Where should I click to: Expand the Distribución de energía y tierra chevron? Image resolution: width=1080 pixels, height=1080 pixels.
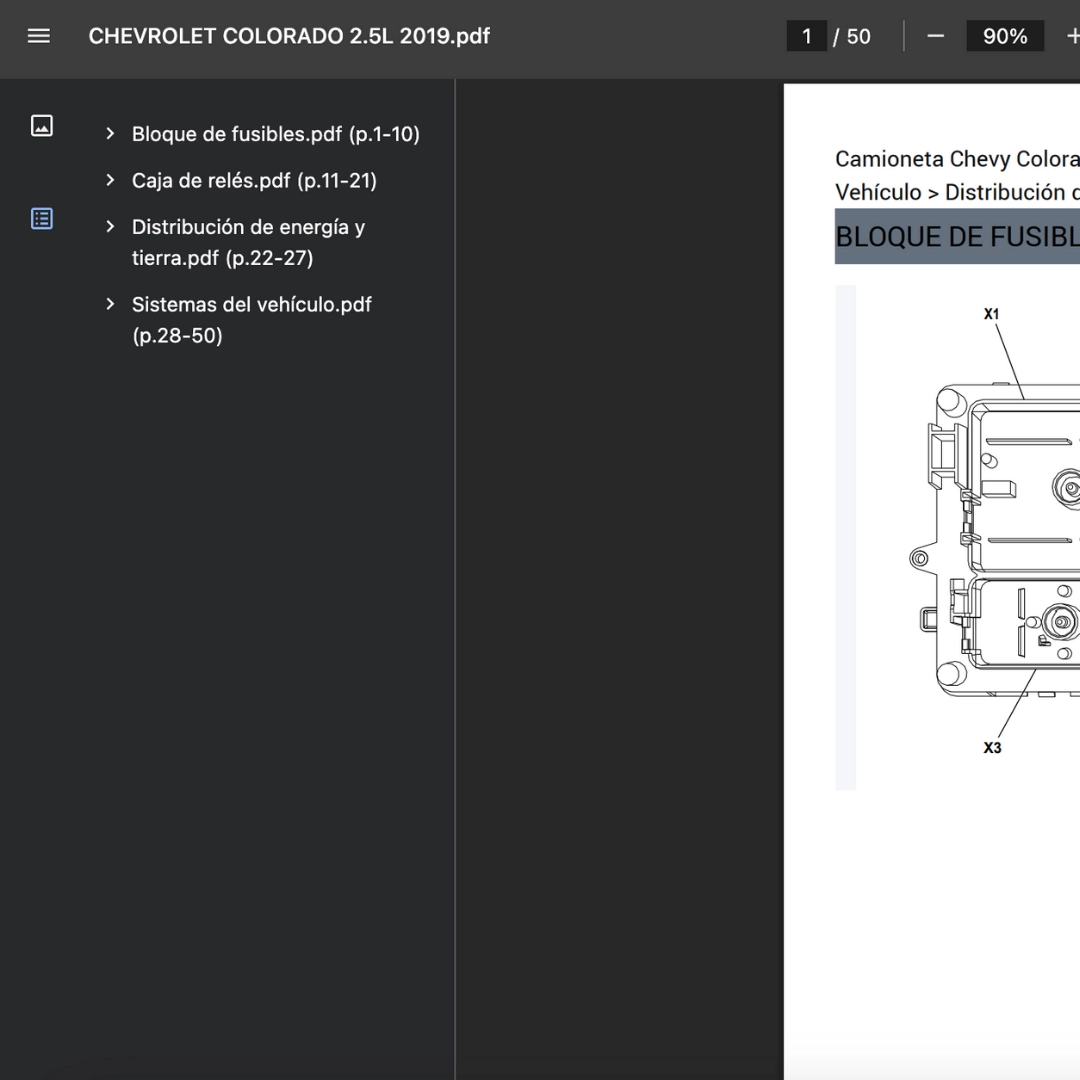pos(110,227)
